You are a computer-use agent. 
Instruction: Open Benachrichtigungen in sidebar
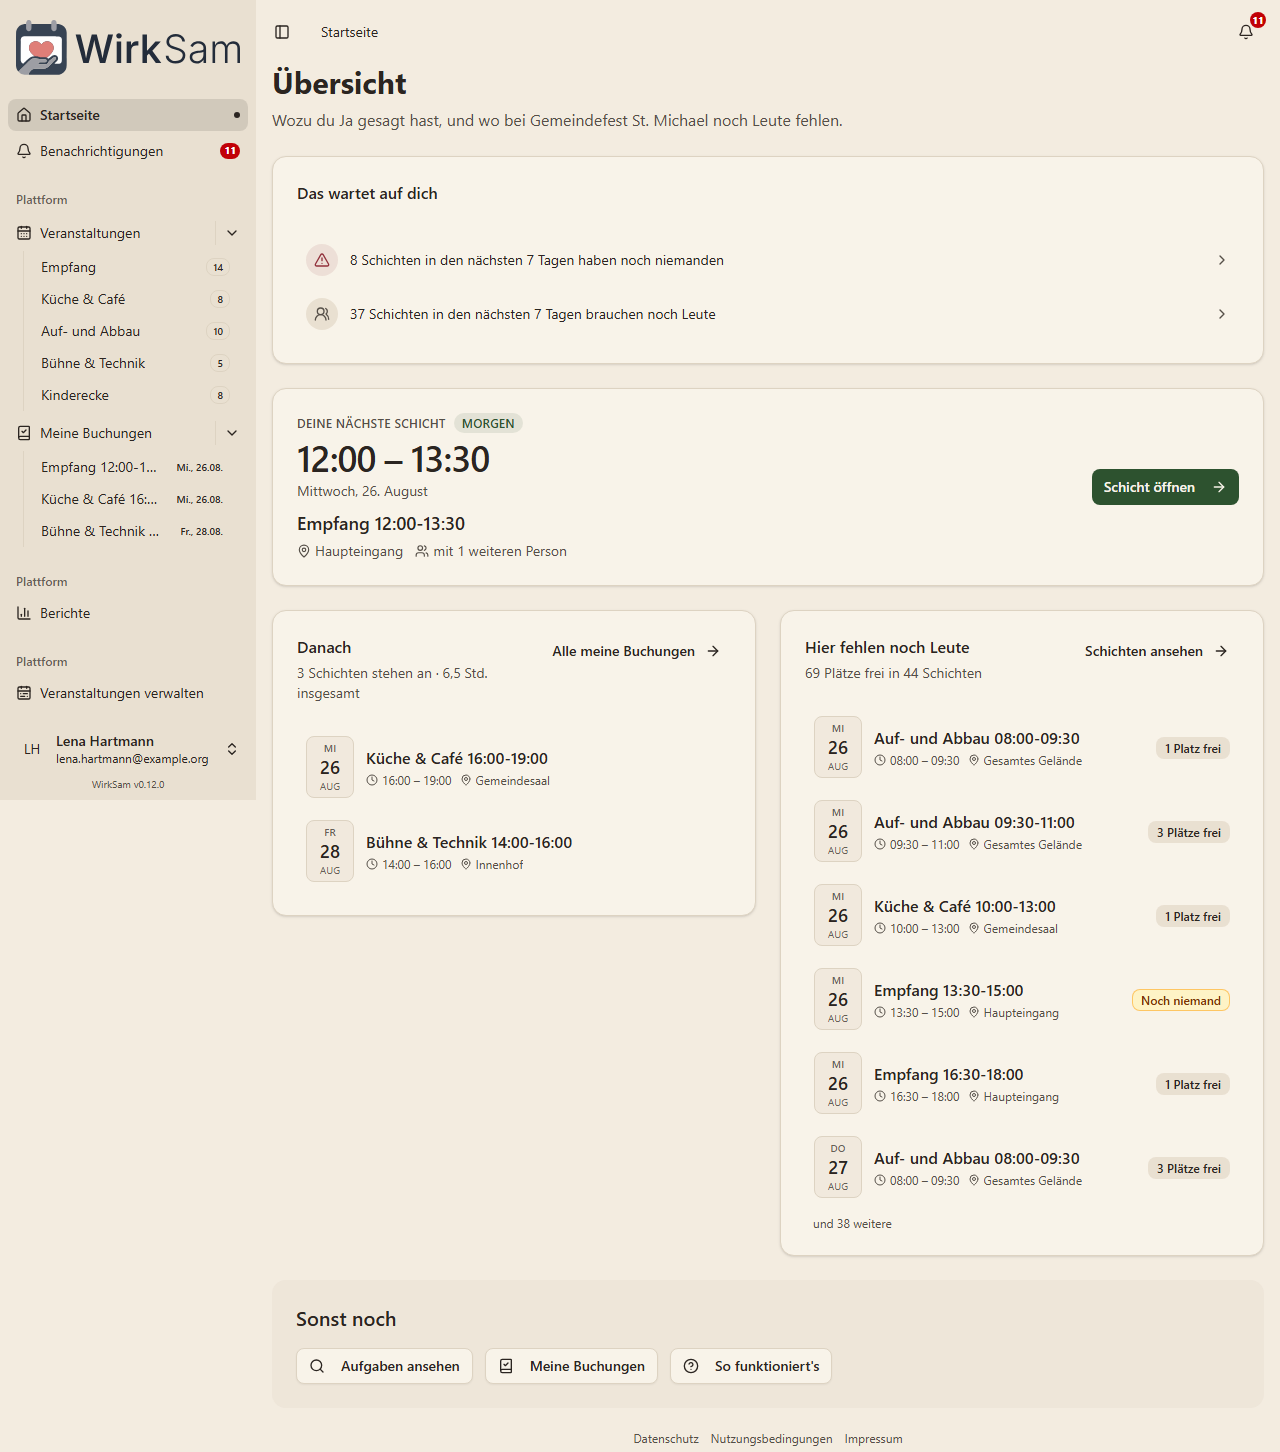click(x=128, y=151)
